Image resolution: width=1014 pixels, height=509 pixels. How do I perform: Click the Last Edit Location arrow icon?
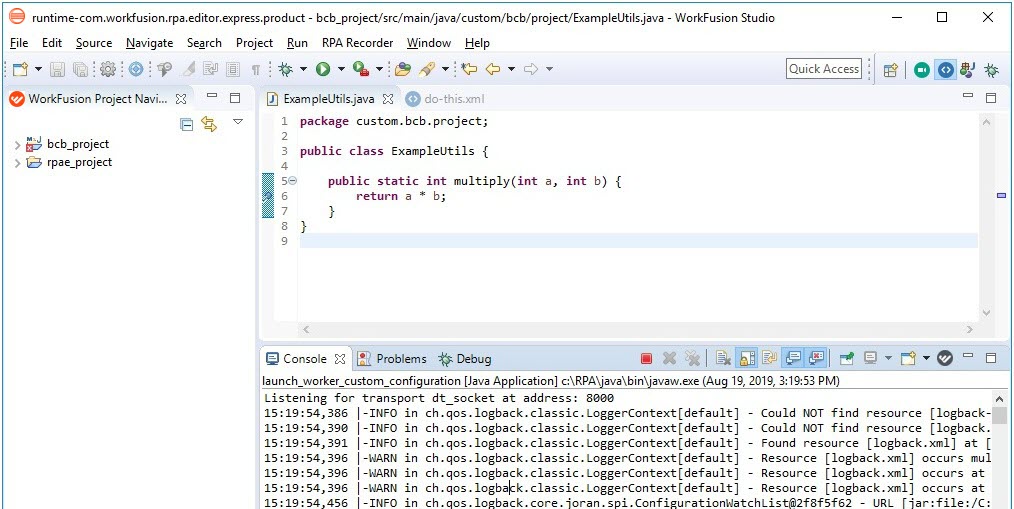[x=469, y=69]
